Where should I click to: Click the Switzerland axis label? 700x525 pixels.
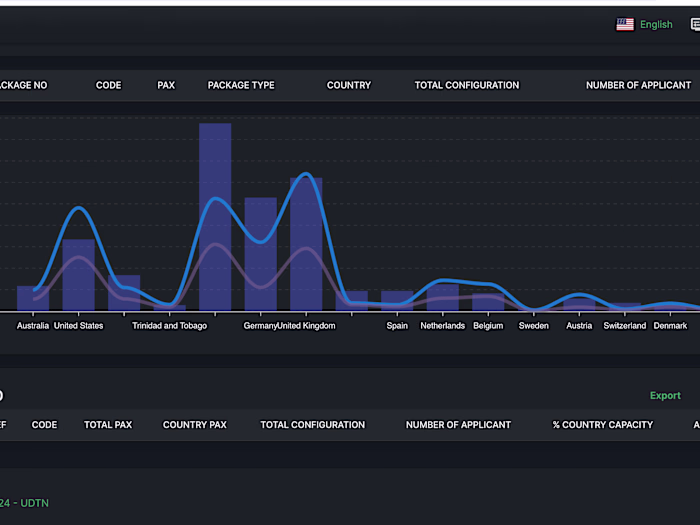[x=625, y=326]
